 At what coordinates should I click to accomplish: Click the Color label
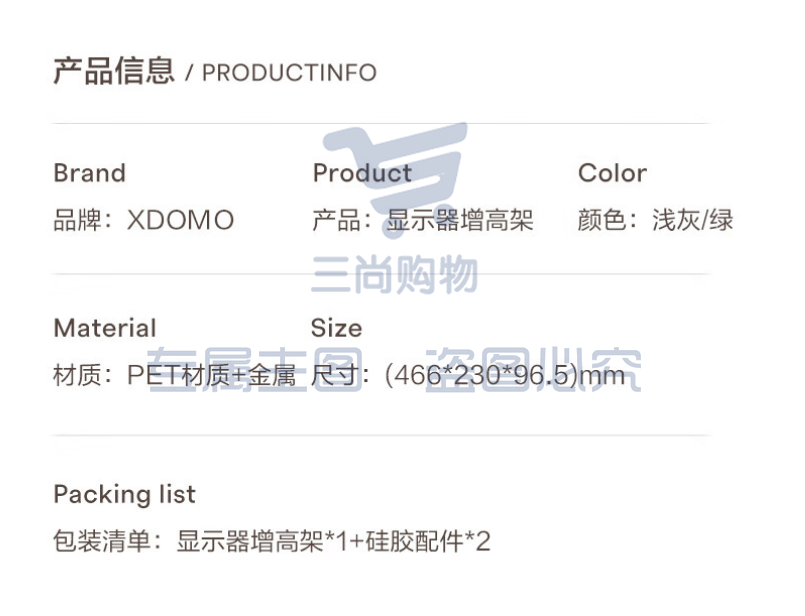coord(612,173)
